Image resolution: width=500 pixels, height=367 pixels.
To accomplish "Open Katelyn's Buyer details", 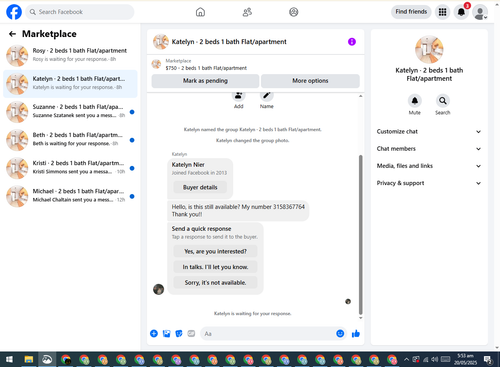I will [200, 187].
